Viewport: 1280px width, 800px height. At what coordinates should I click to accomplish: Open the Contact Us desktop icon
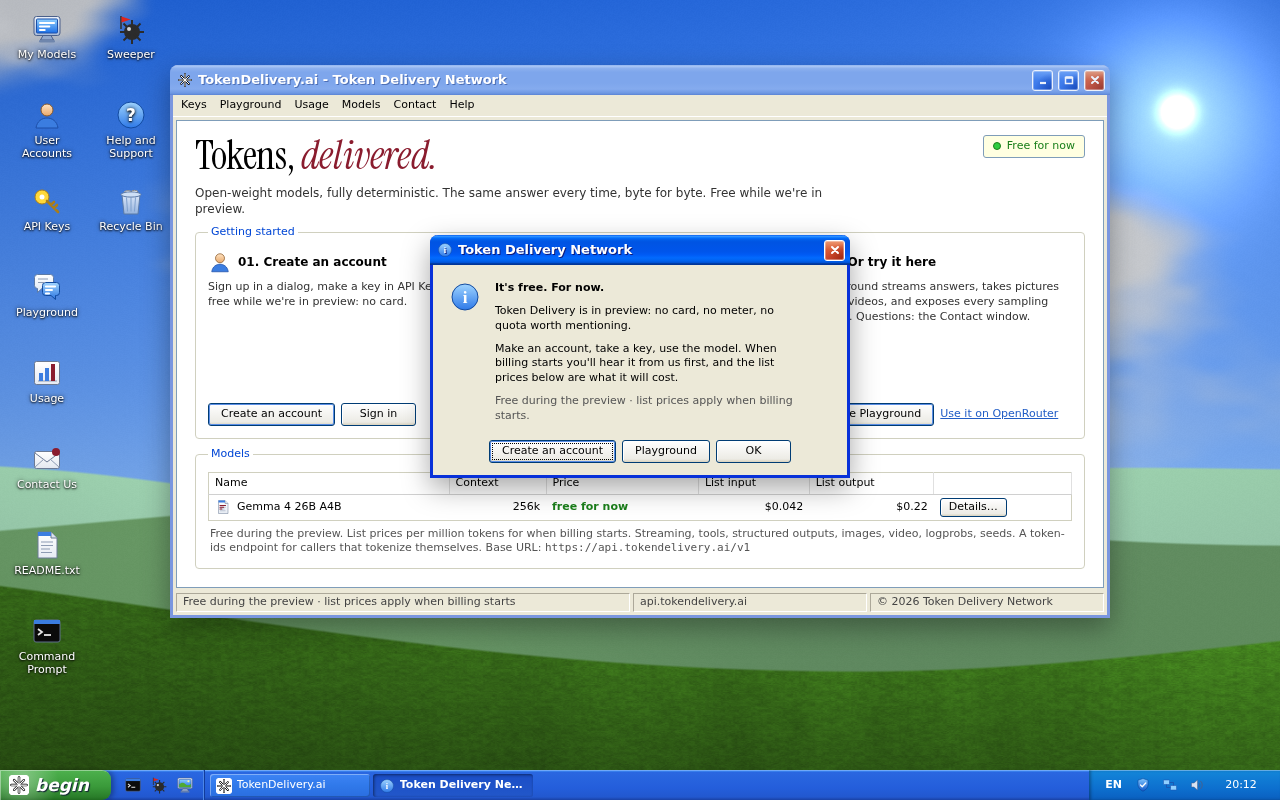tap(47, 467)
